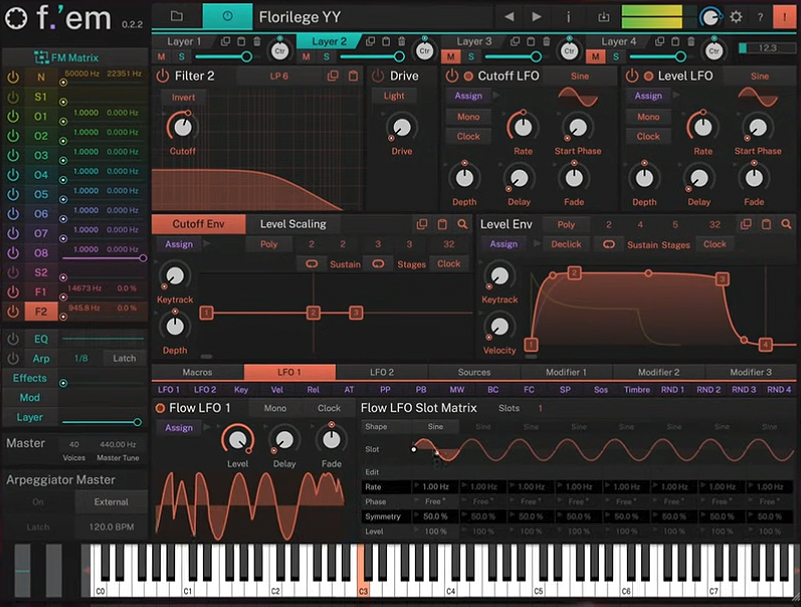Toggle power for the F2 filter row

(x=13, y=311)
